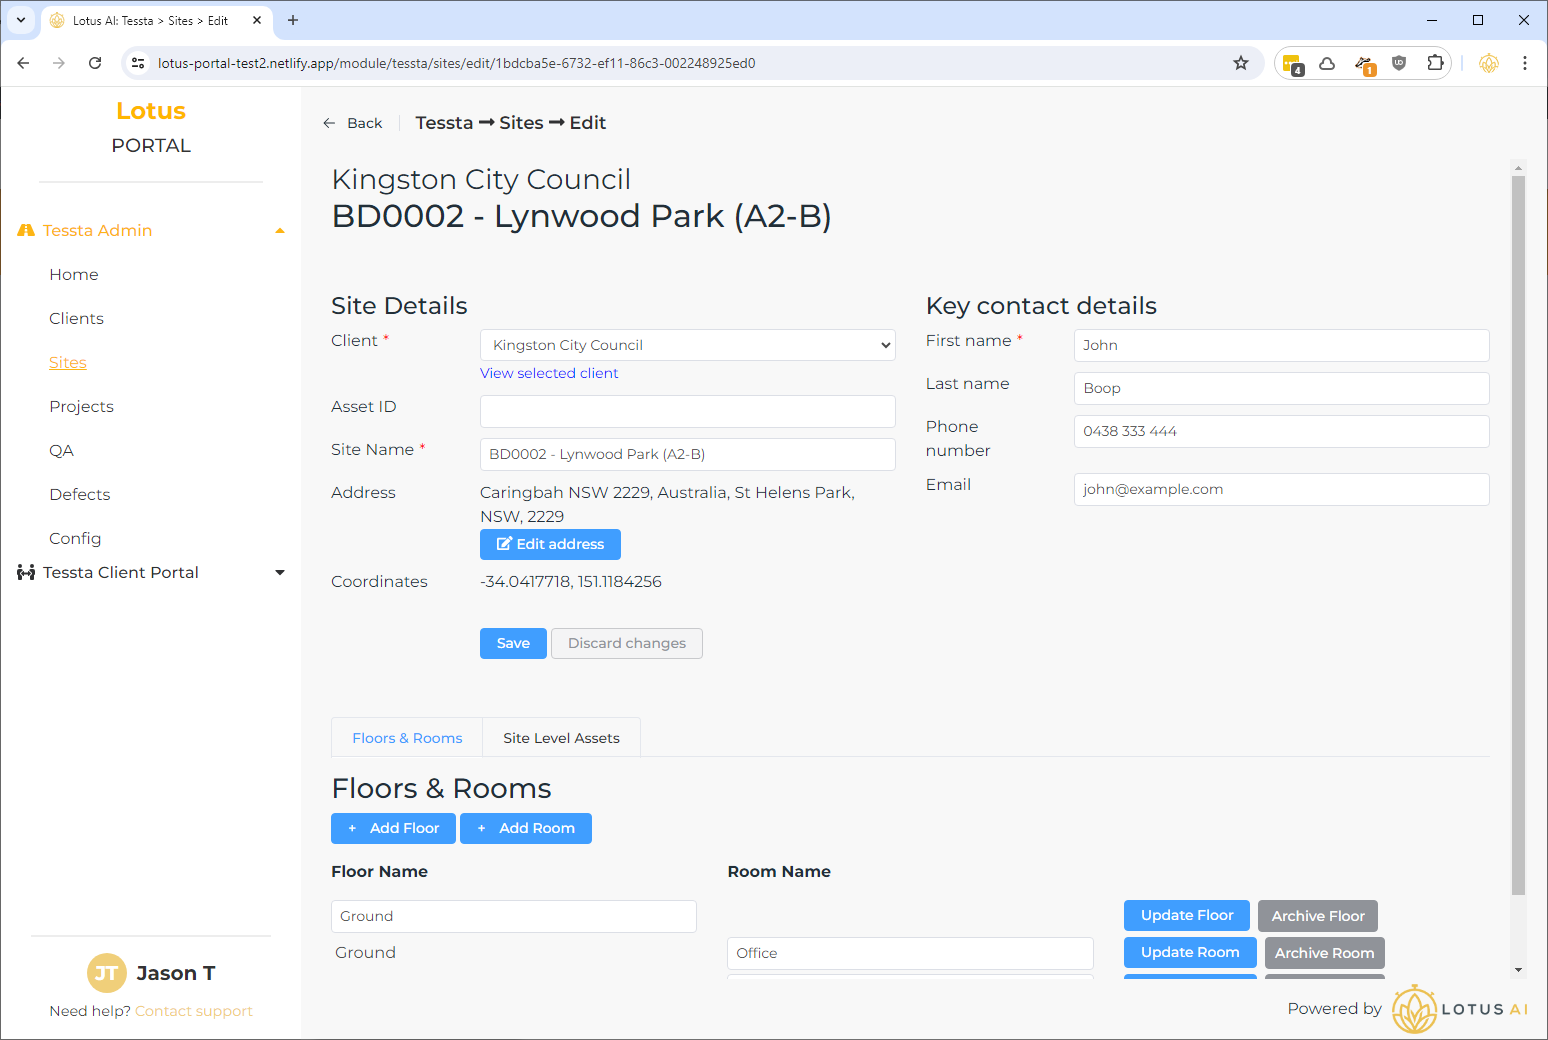Click into the Asset ID field
1548x1040 pixels.
click(x=687, y=411)
